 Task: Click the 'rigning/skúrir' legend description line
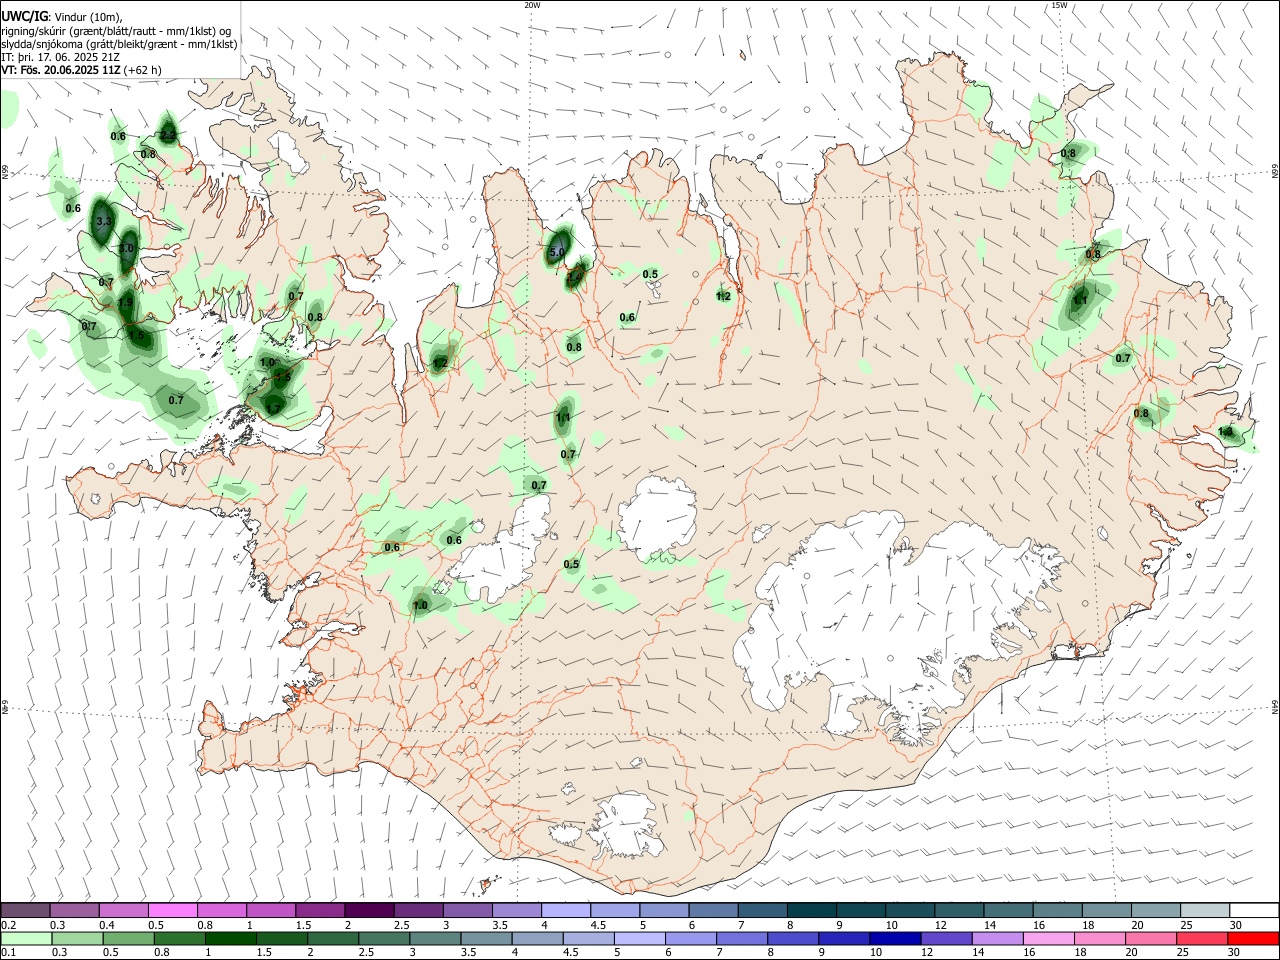point(116,31)
